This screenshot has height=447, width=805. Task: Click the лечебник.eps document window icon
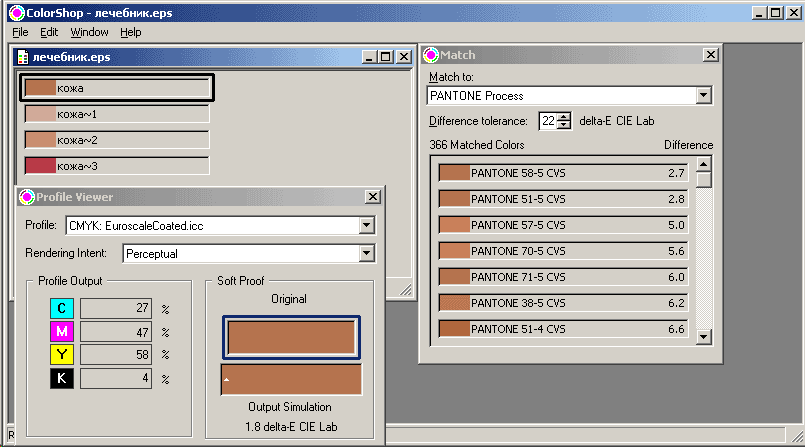pos(23,57)
